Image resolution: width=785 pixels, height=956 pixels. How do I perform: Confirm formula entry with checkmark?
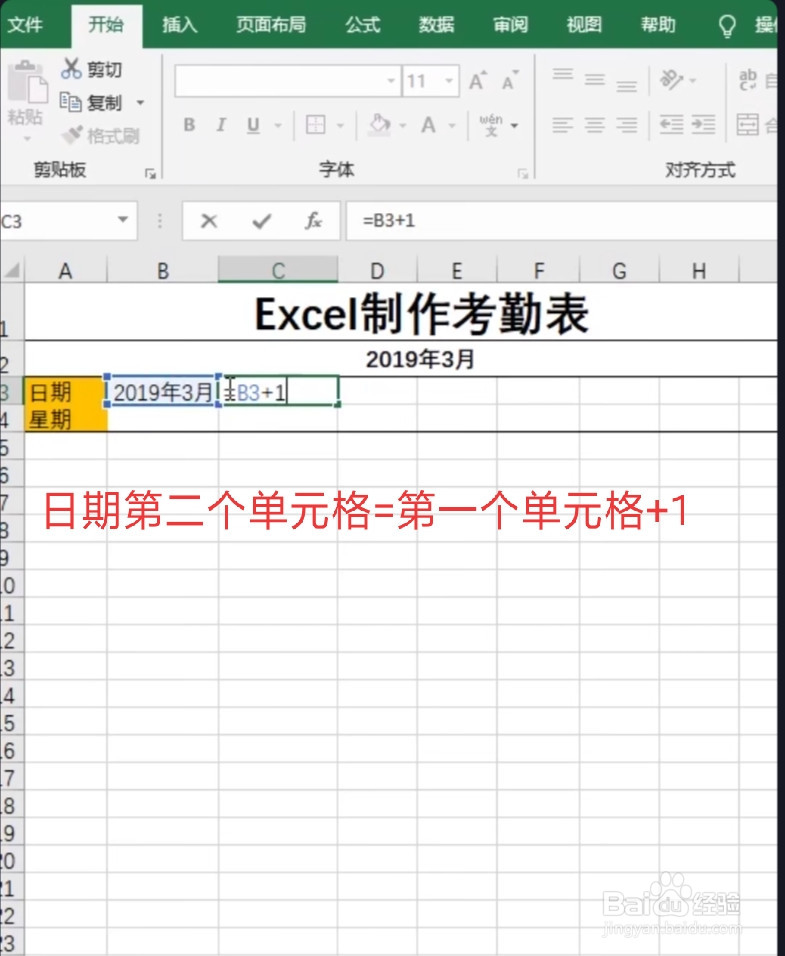(261, 221)
